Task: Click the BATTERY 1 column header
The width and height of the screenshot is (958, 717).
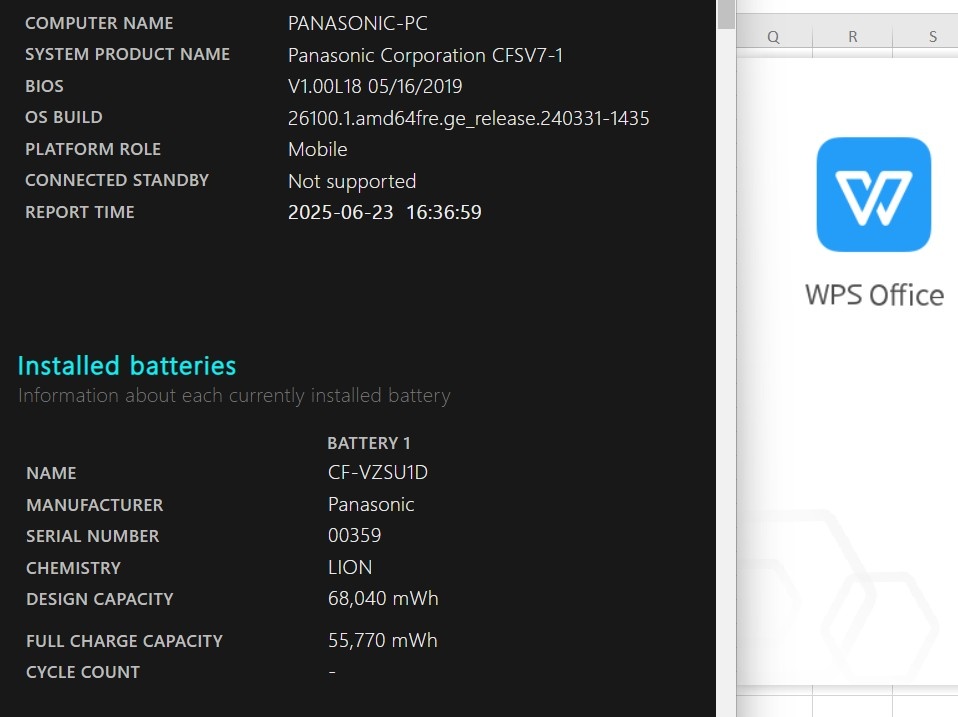Action: click(369, 443)
